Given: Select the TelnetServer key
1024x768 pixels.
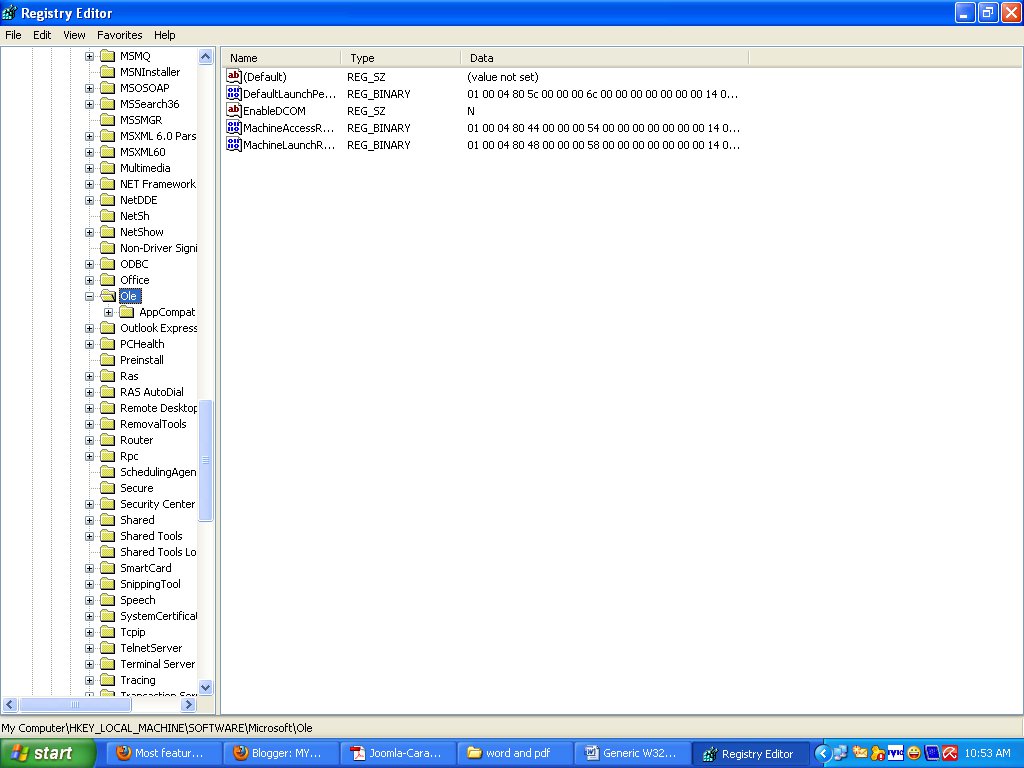Looking at the screenshot, I should click(x=151, y=648).
